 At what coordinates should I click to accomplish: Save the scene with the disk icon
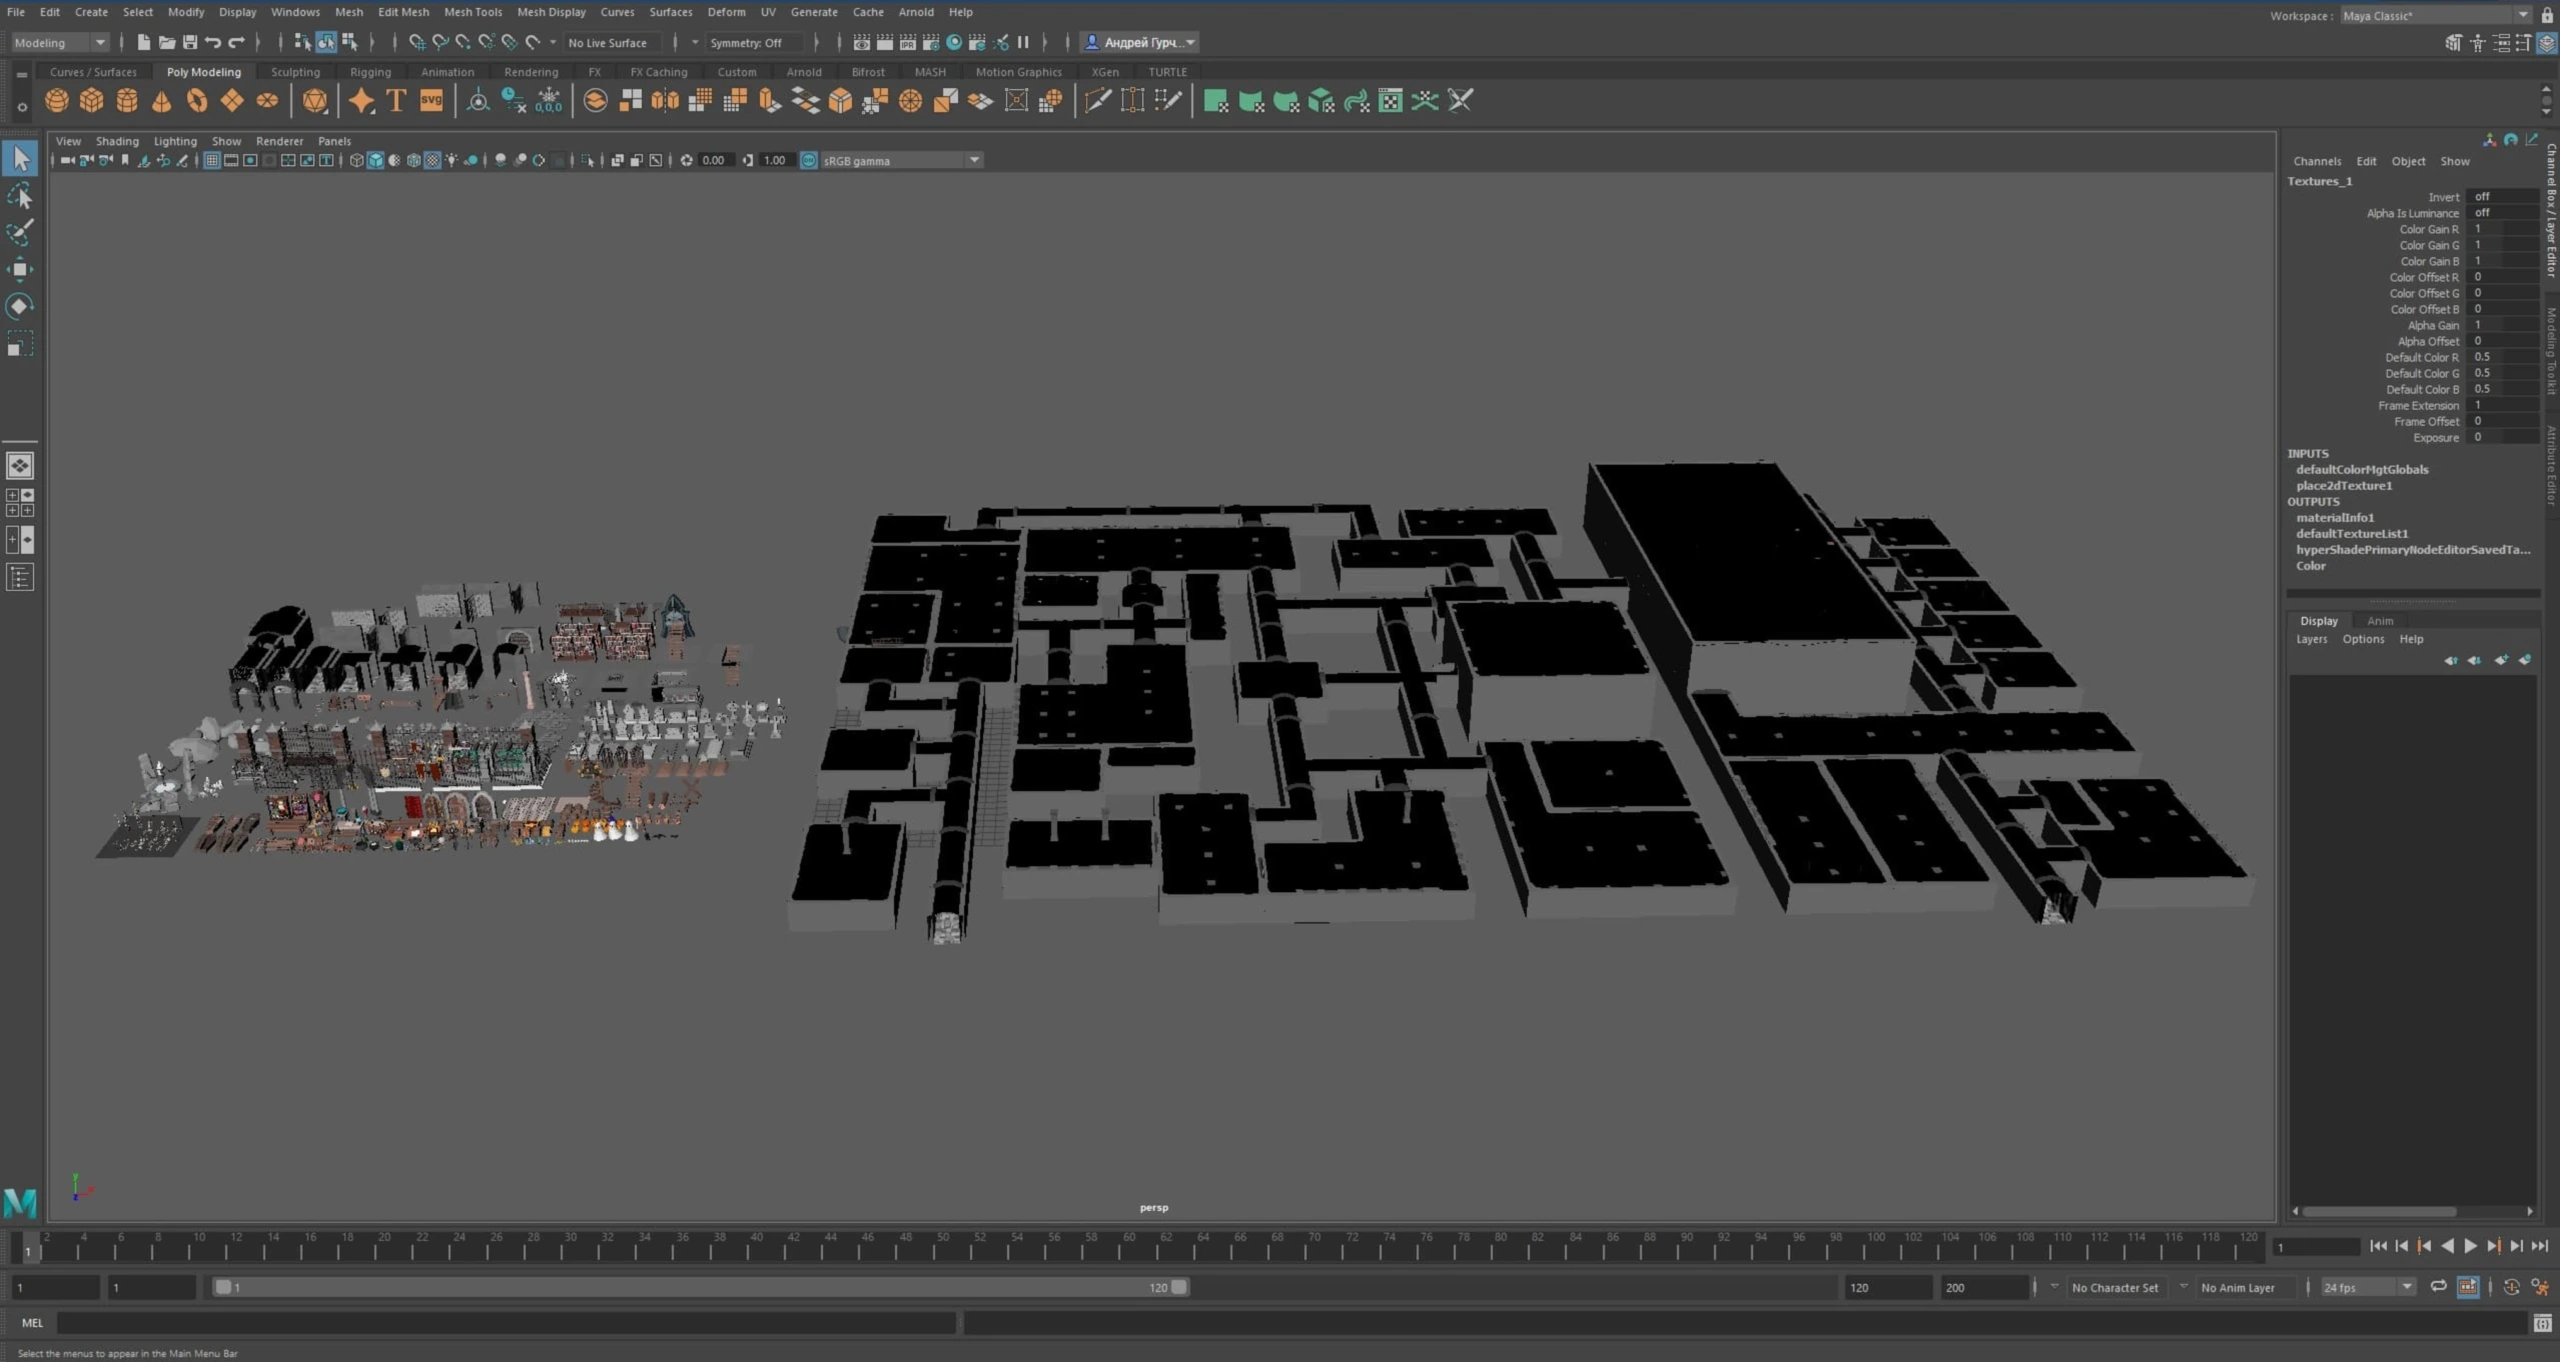pos(190,42)
